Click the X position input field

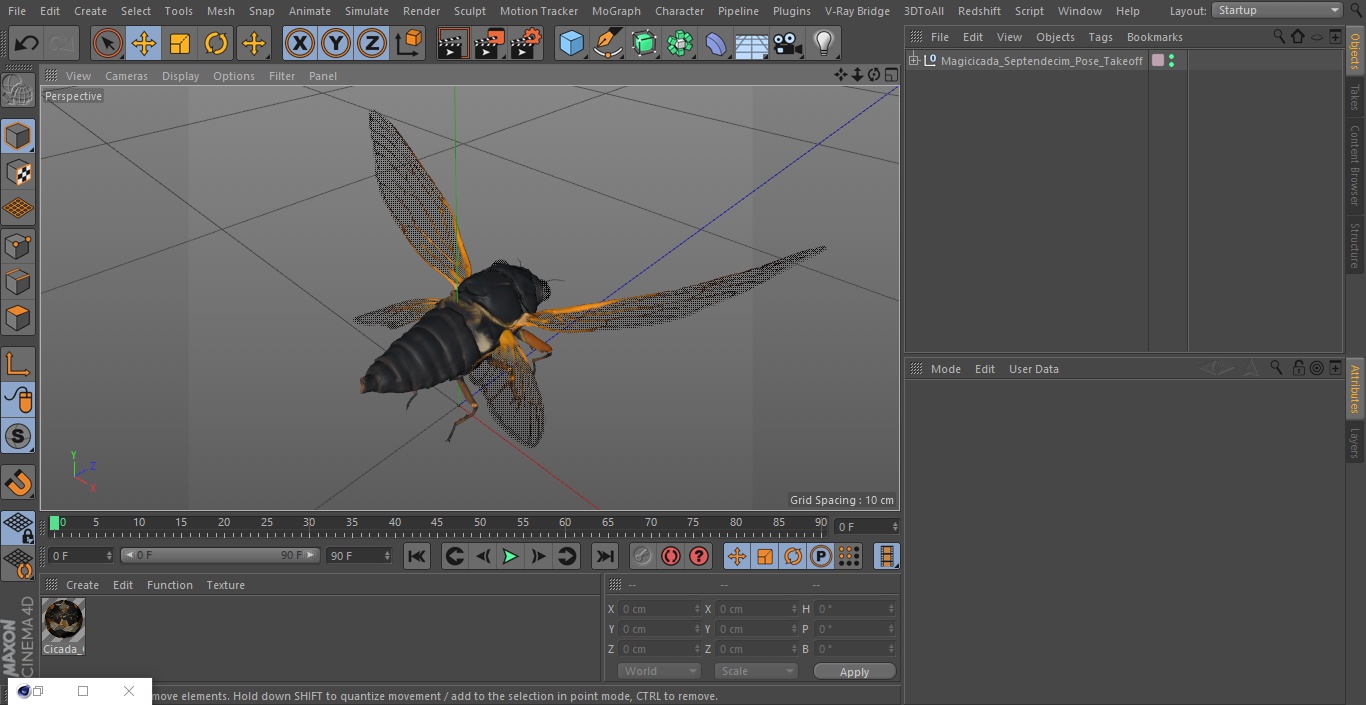click(x=659, y=609)
